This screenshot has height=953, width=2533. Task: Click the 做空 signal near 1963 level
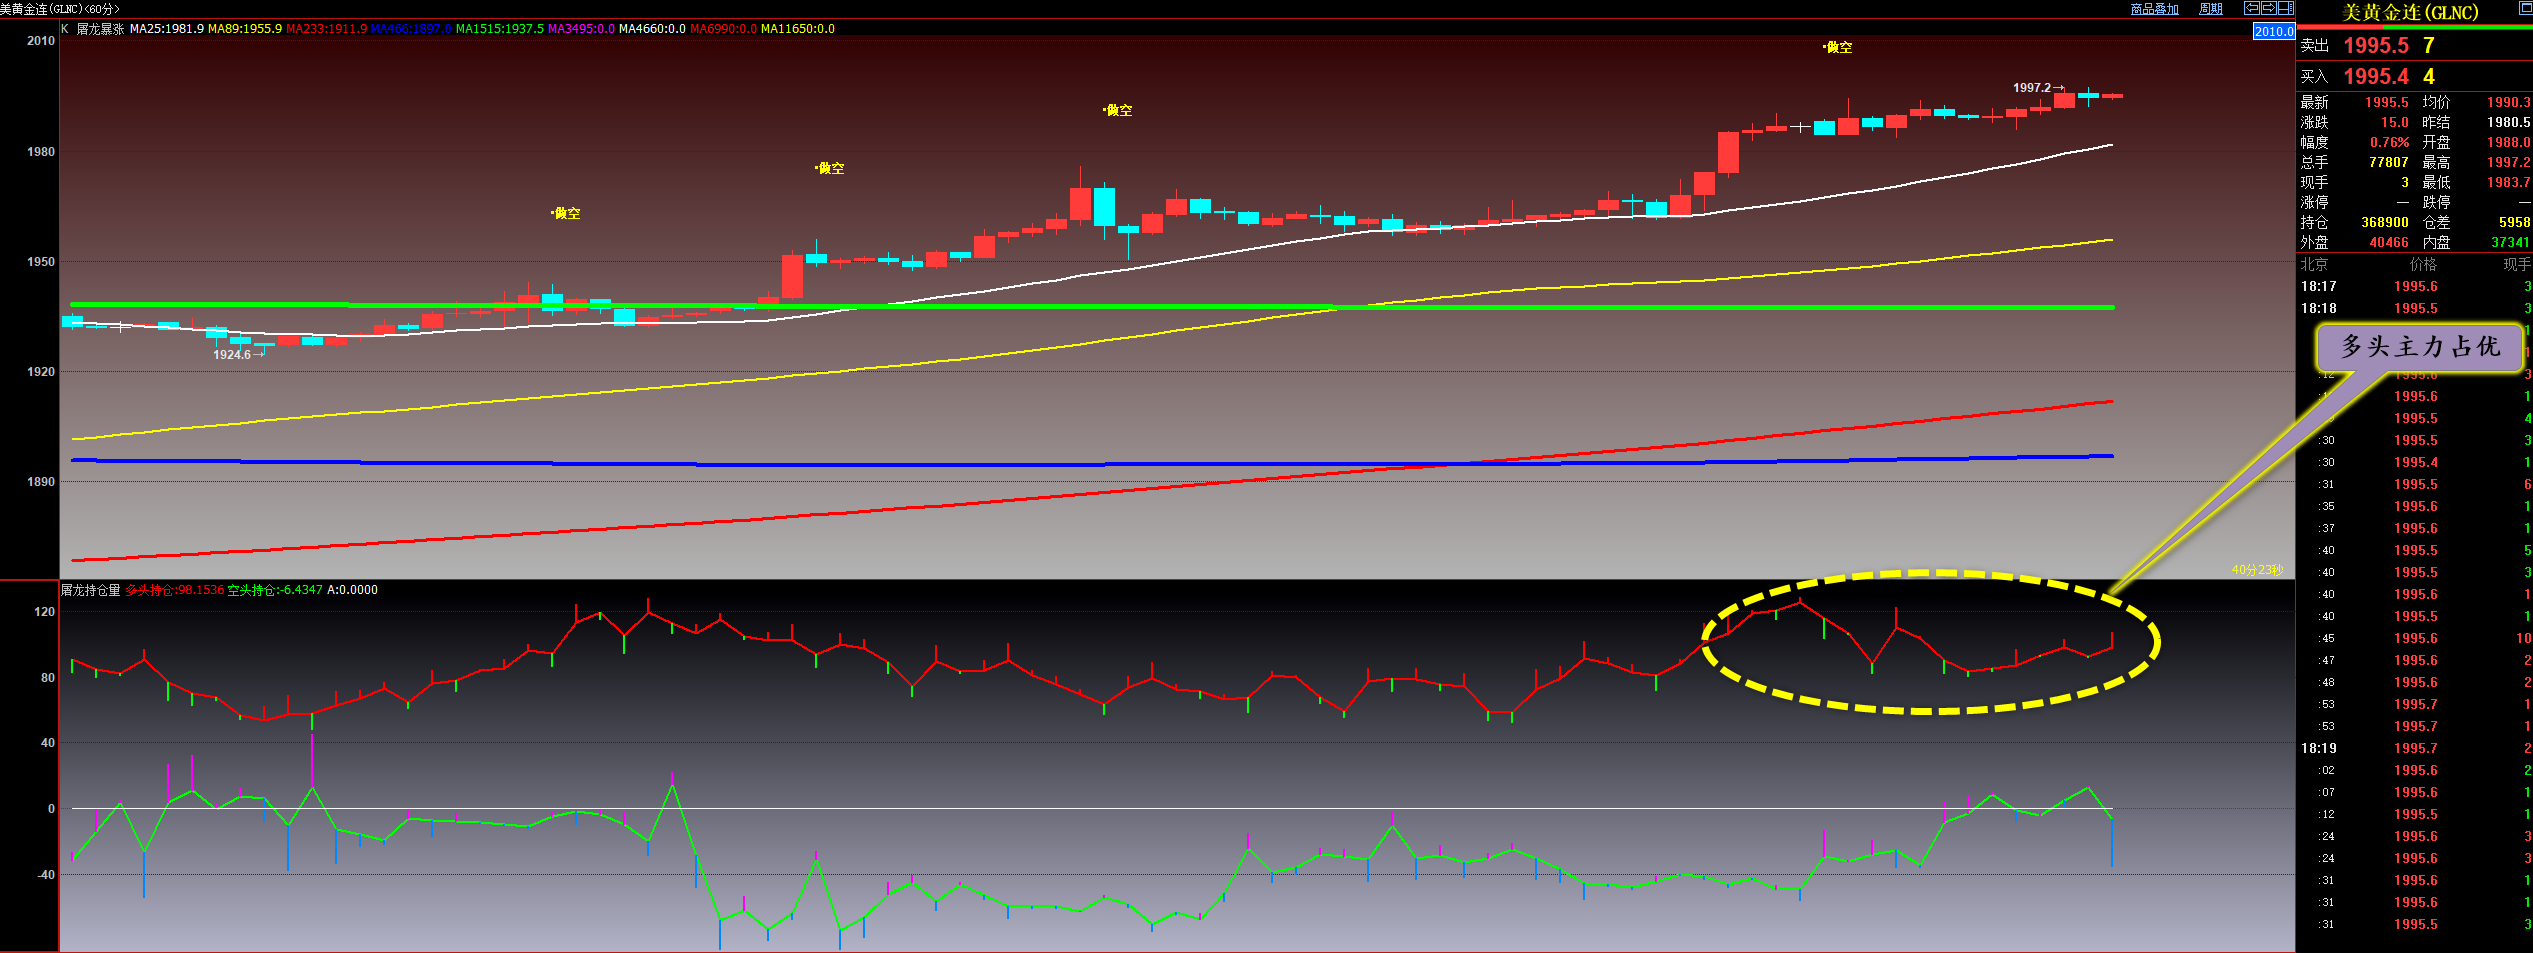(x=566, y=213)
